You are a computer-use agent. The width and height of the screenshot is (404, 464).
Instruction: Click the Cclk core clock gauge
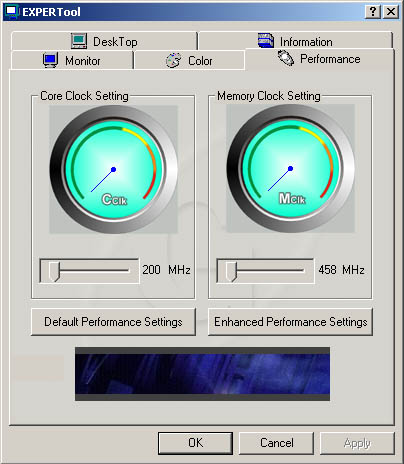(113, 169)
